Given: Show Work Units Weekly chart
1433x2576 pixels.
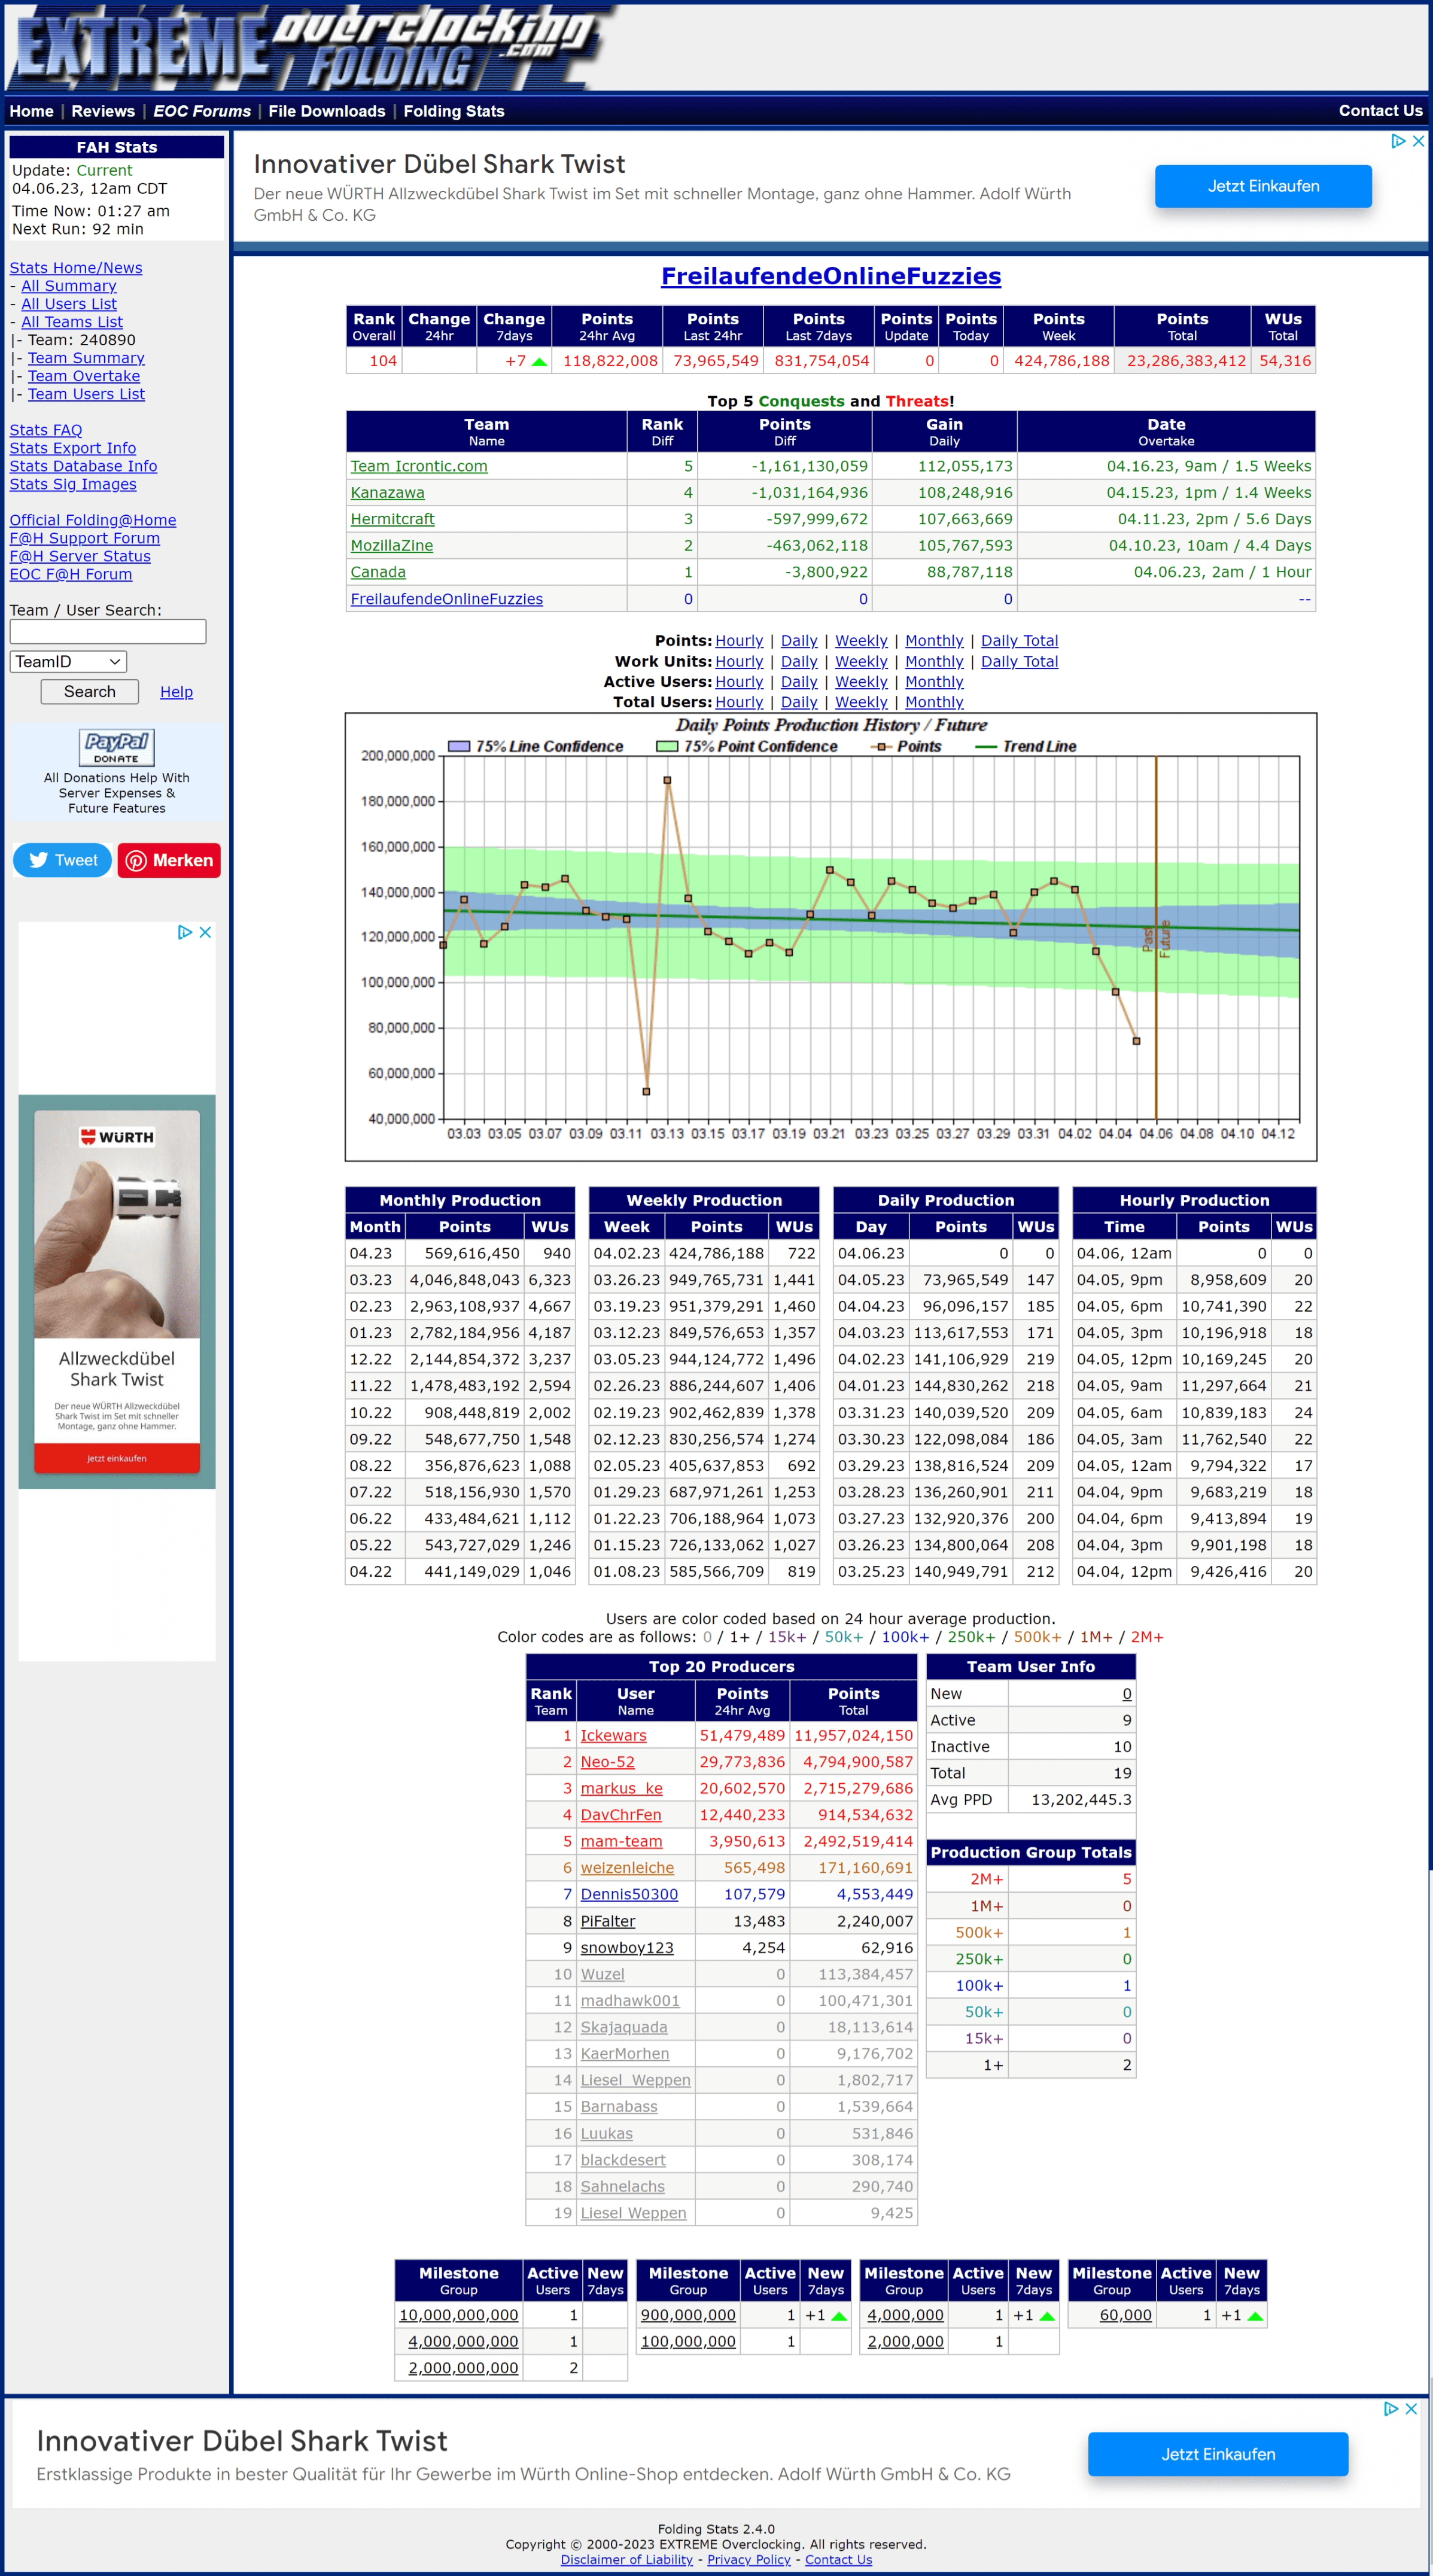Looking at the screenshot, I should 861,662.
